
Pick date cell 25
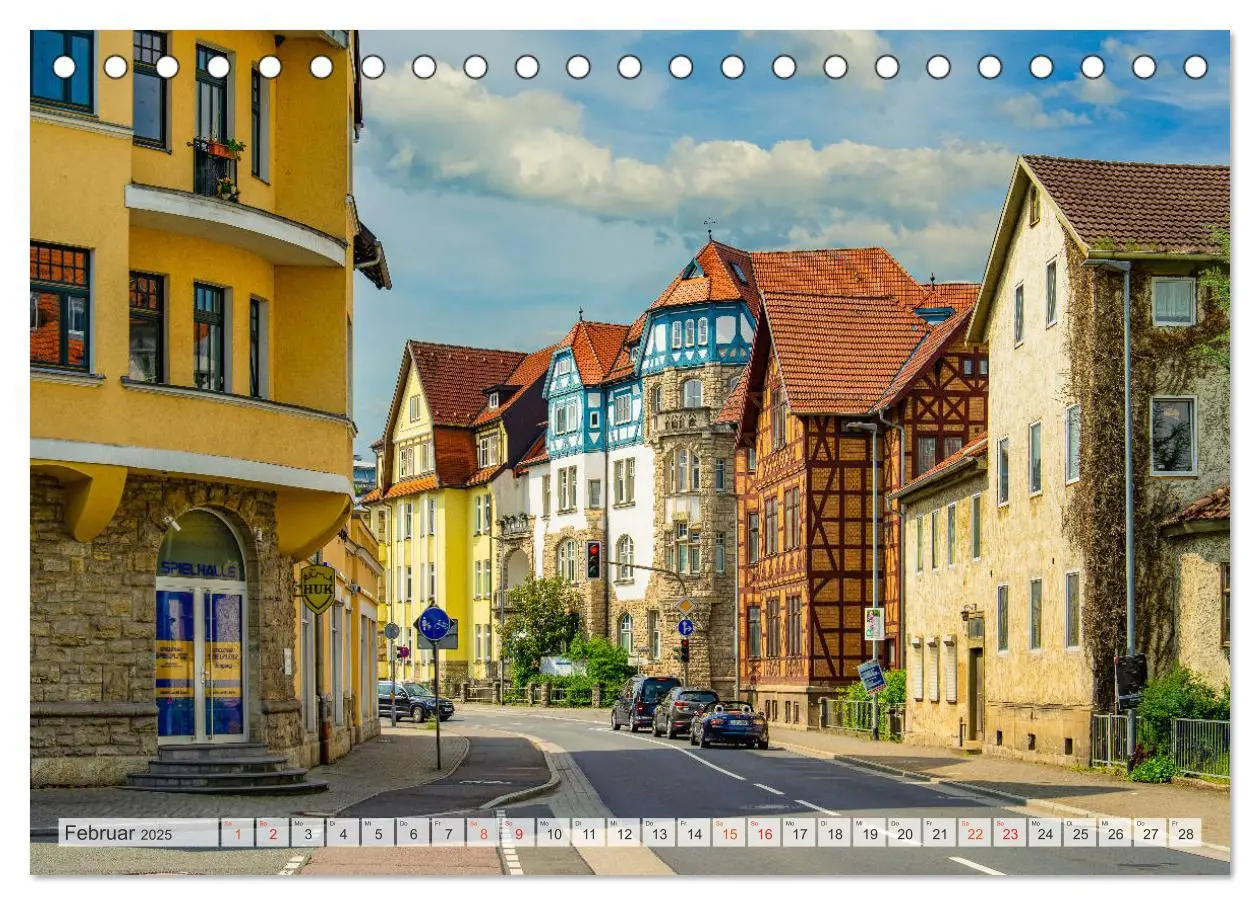[1079, 832]
